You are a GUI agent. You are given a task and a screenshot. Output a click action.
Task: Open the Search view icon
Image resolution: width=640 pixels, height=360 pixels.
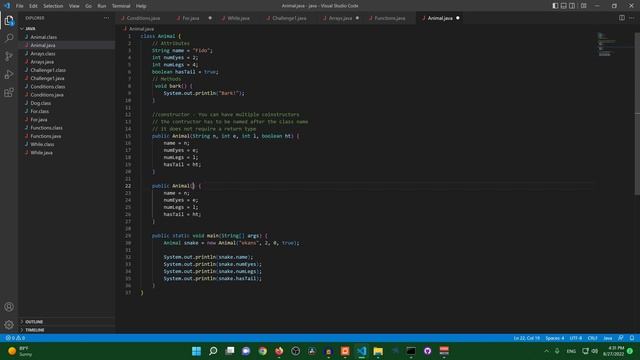point(9,38)
